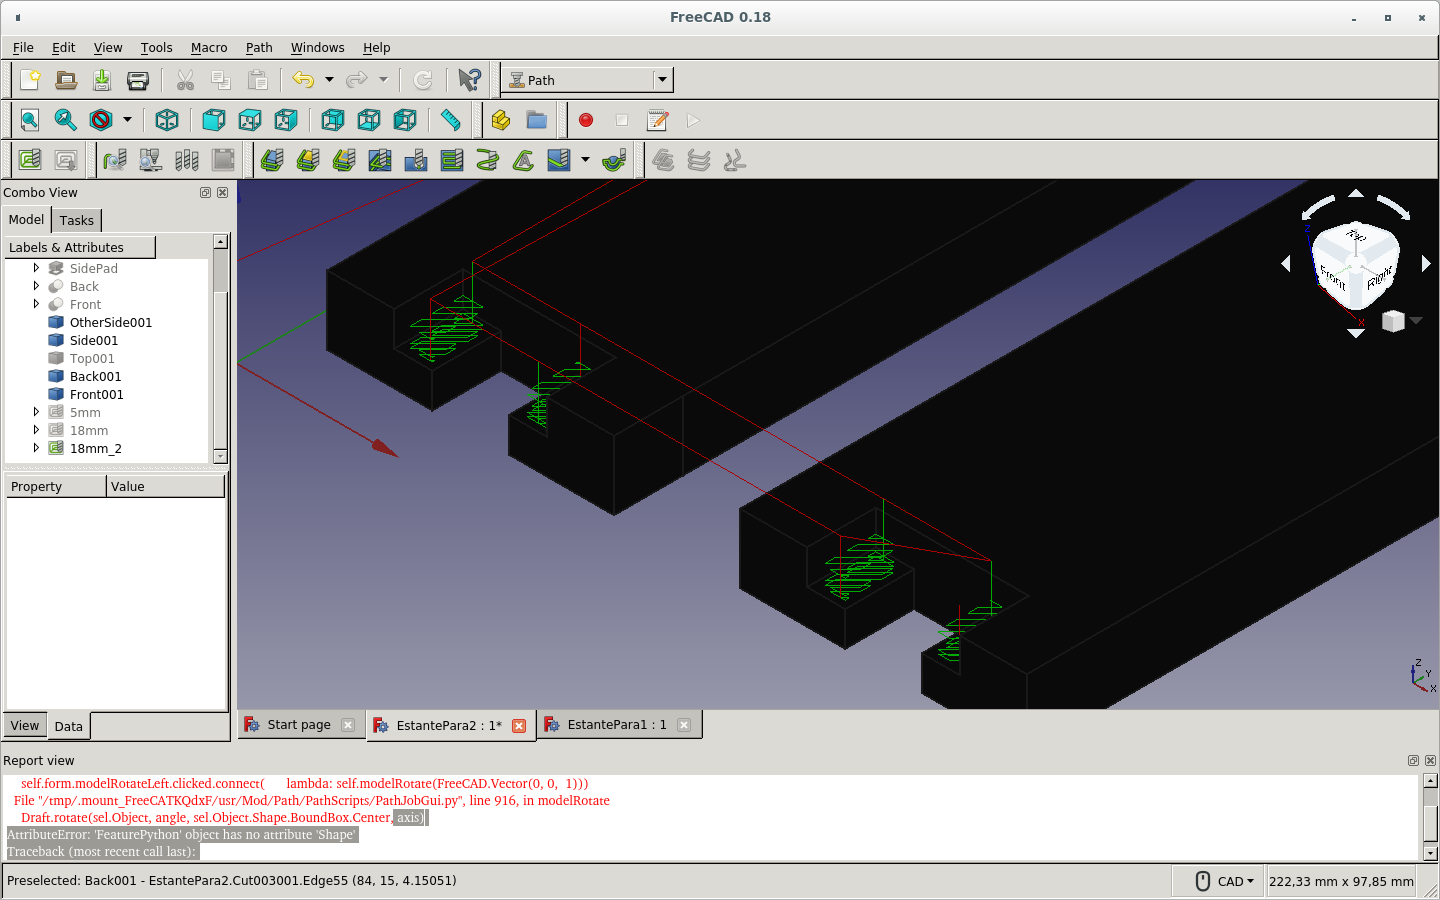Viewport: 1440px width, 900px height.
Task: Open the Windows menu
Action: pos(317,48)
